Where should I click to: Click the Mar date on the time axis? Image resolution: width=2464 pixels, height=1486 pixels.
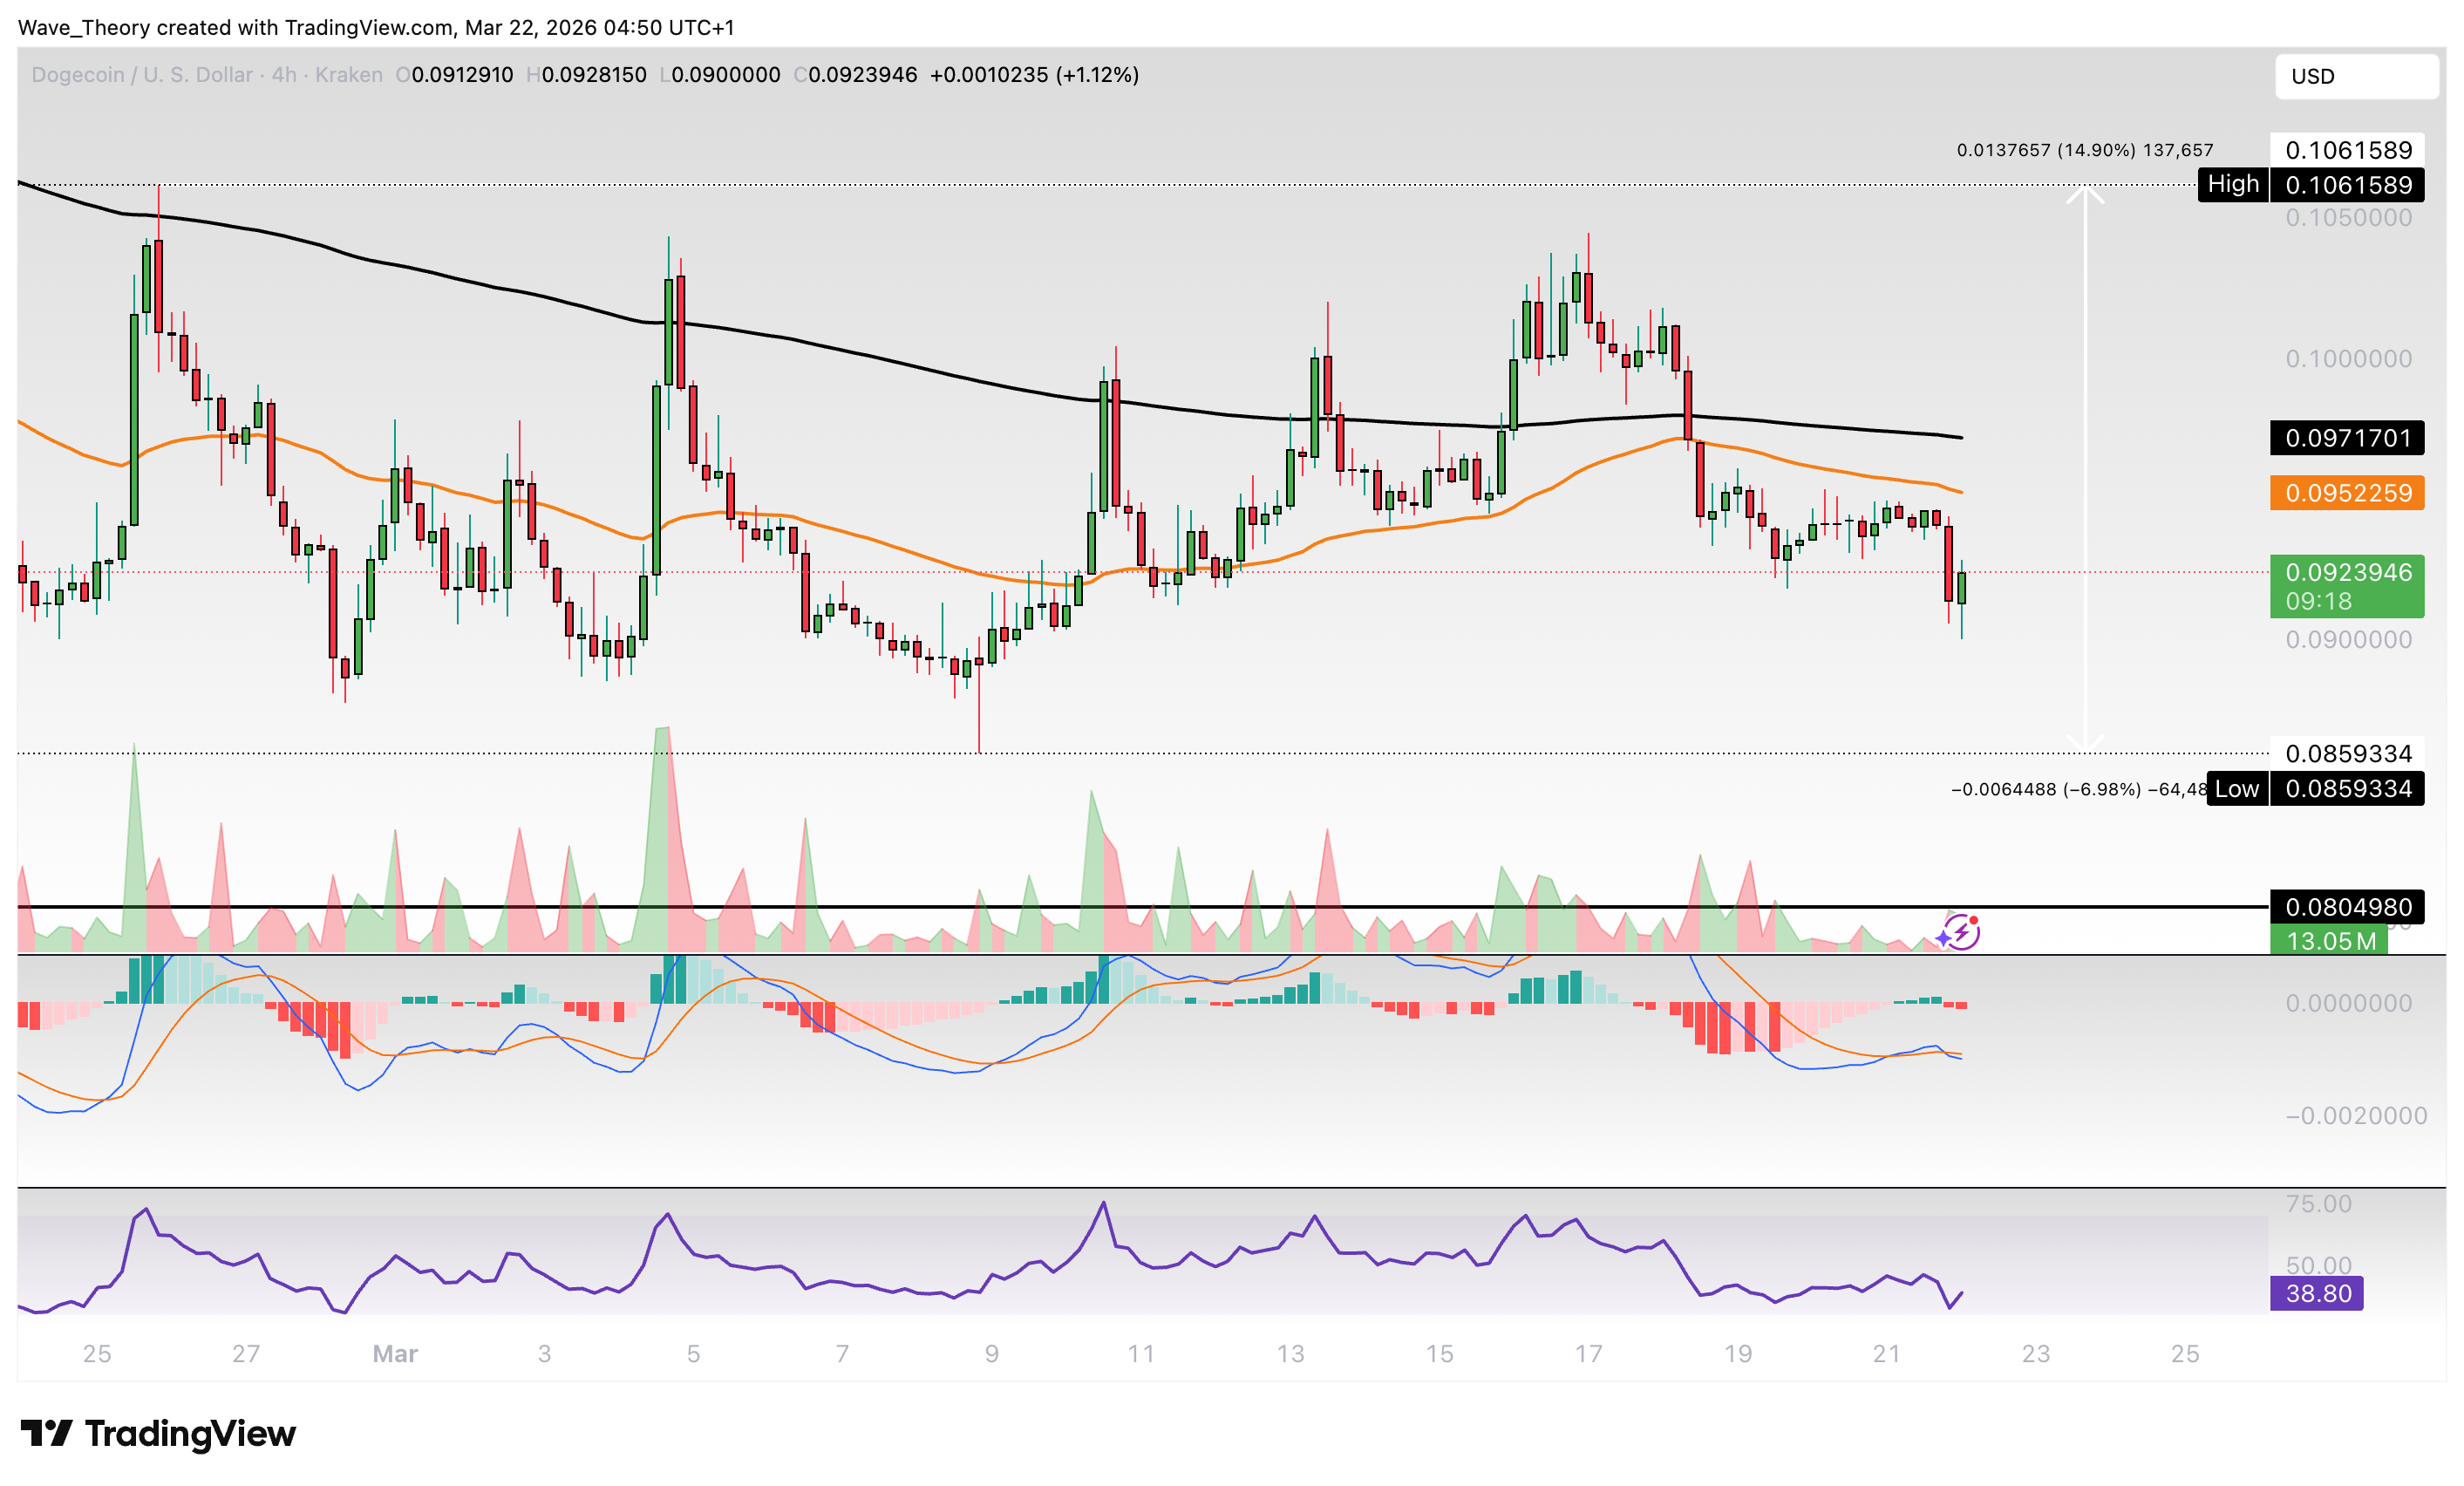click(x=395, y=1353)
